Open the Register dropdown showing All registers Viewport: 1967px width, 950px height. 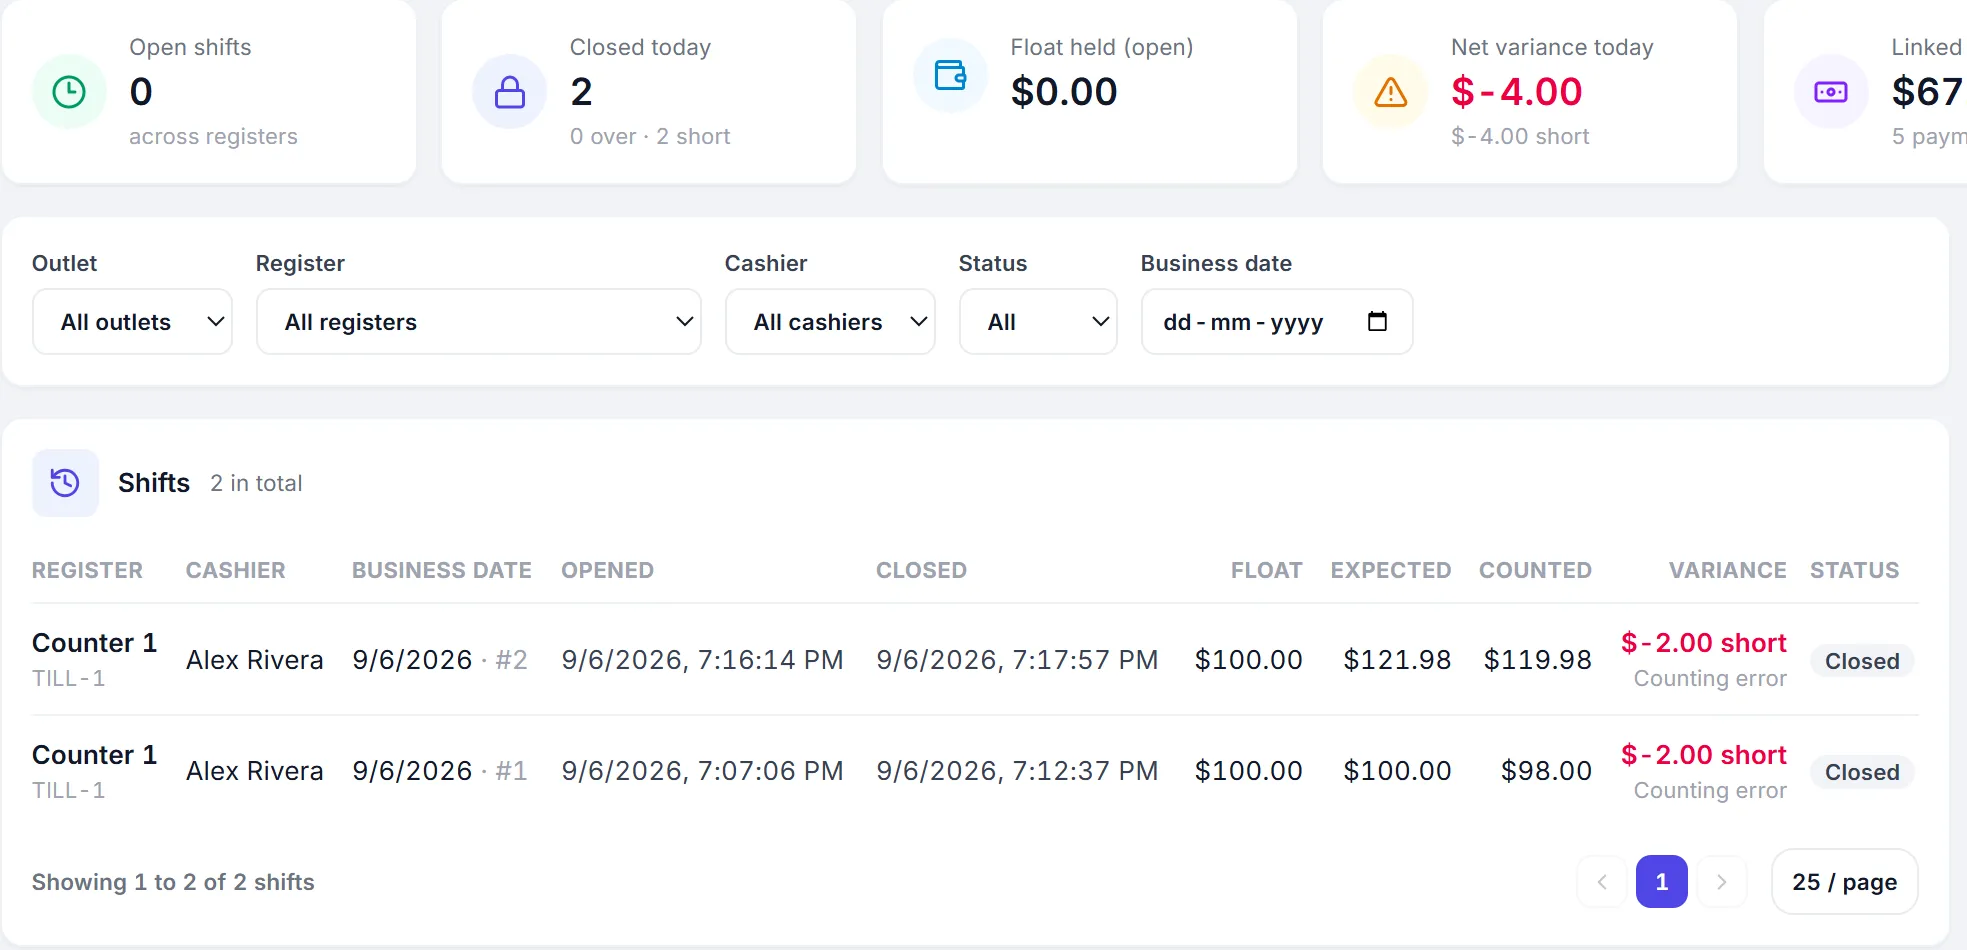(479, 322)
